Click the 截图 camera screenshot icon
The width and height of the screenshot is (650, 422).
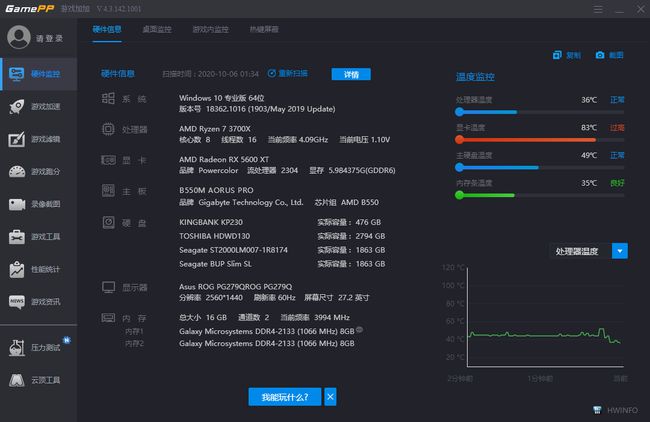pyautogui.click(x=600, y=55)
